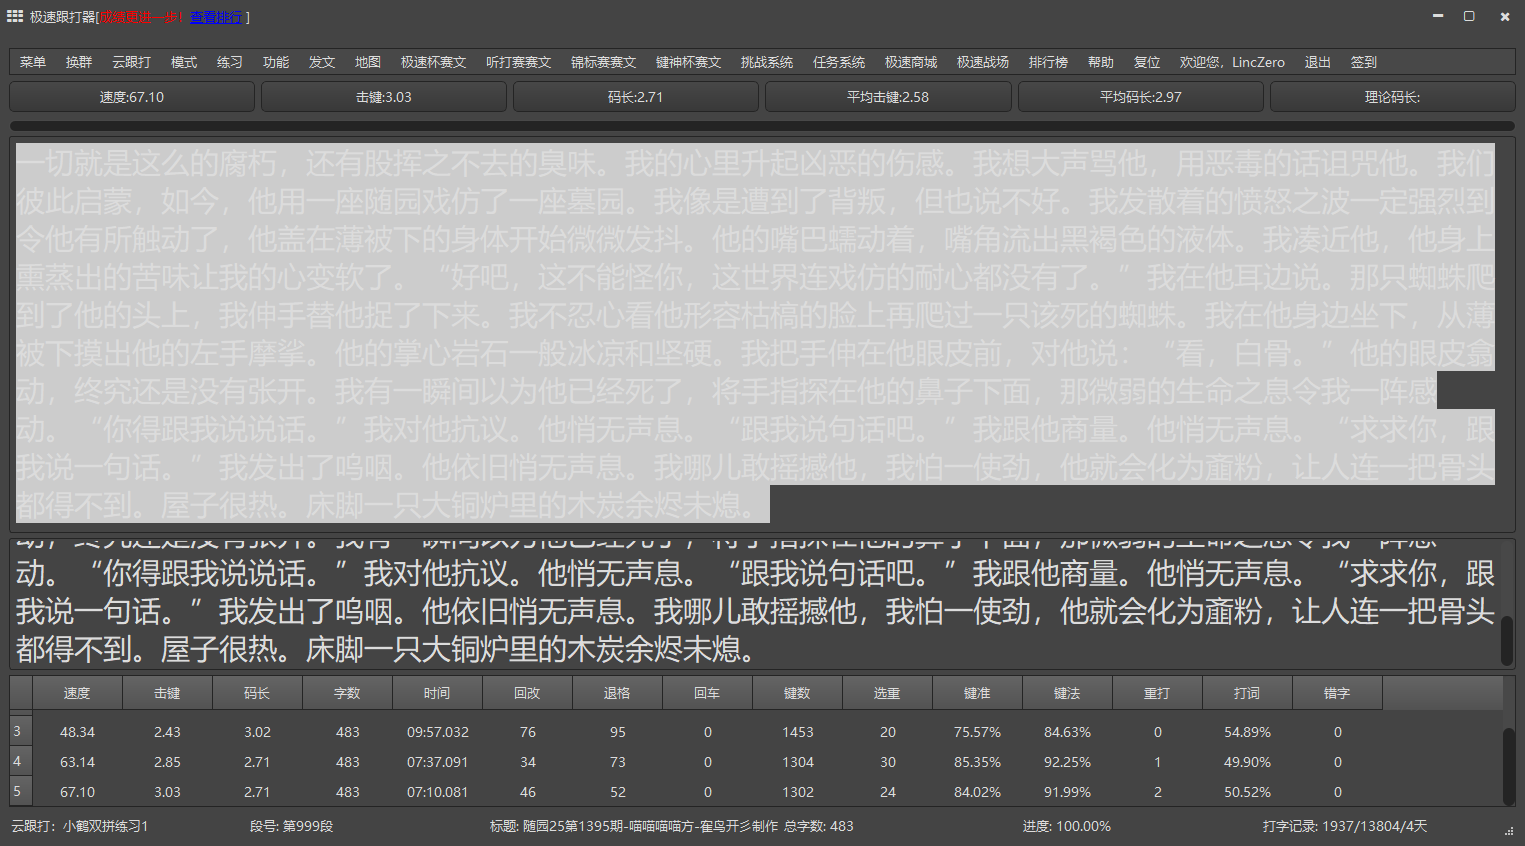
Task: Open the 排行榜 menu
Action: pos(1048,62)
